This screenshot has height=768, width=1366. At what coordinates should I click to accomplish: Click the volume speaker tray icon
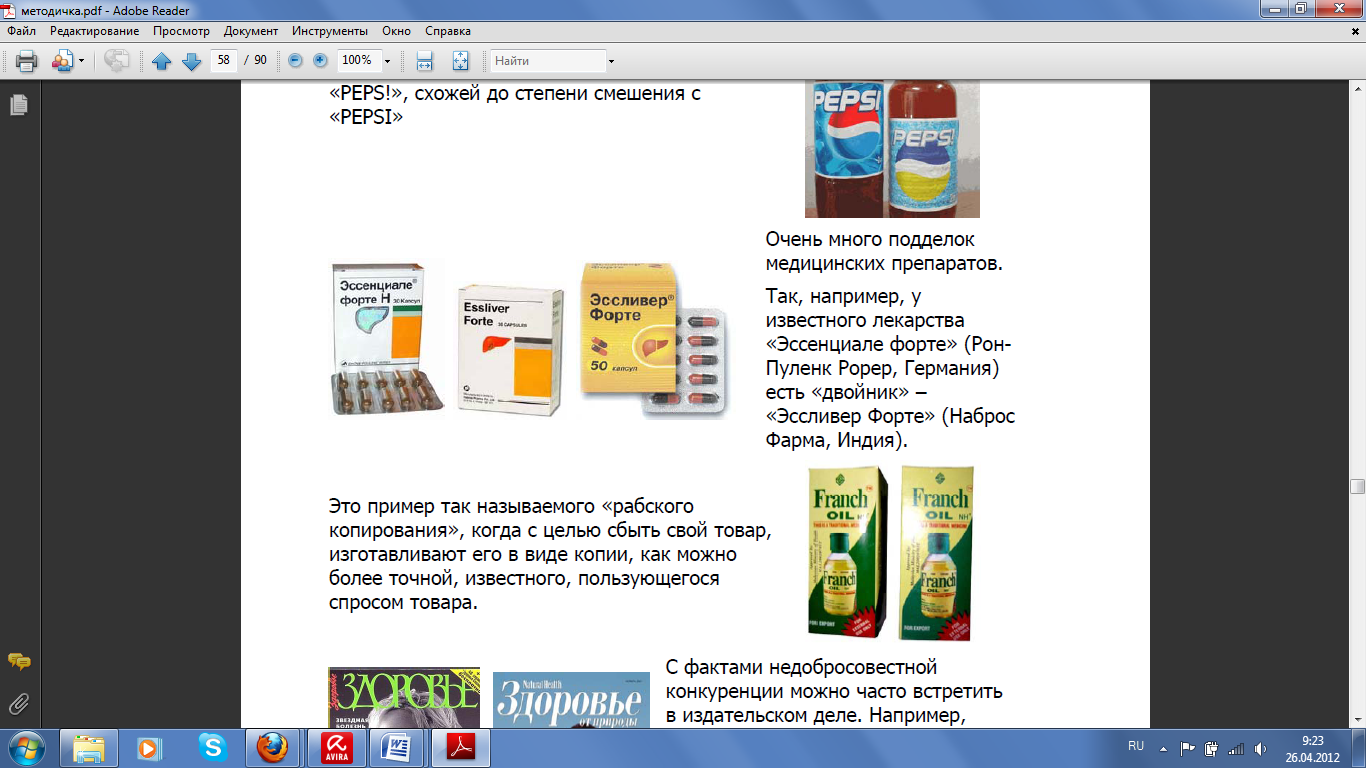coord(1261,748)
